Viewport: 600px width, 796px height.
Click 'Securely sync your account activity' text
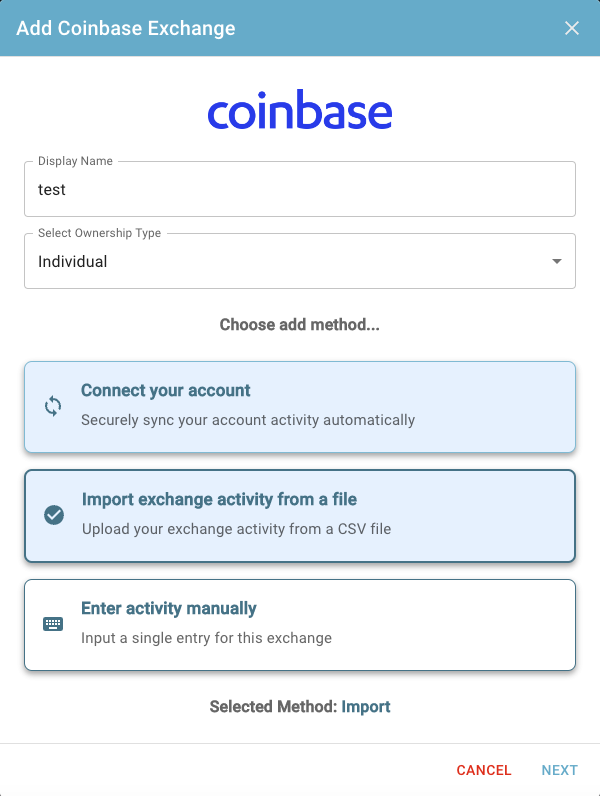[x=248, y=420]
